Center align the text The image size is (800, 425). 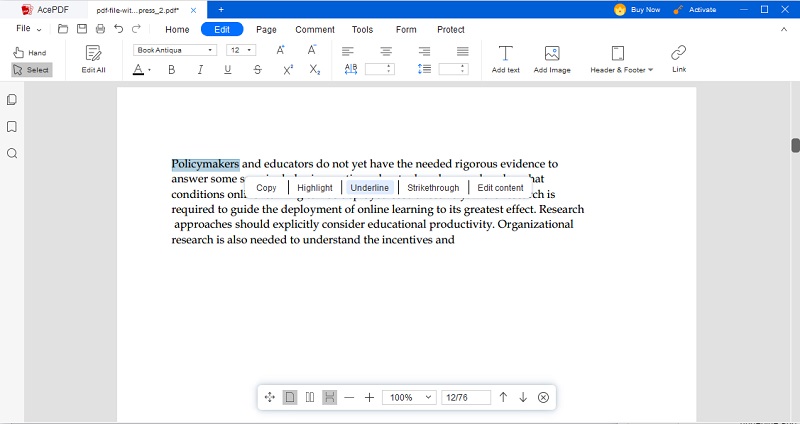pyautogui.click(x=386, y=51)
